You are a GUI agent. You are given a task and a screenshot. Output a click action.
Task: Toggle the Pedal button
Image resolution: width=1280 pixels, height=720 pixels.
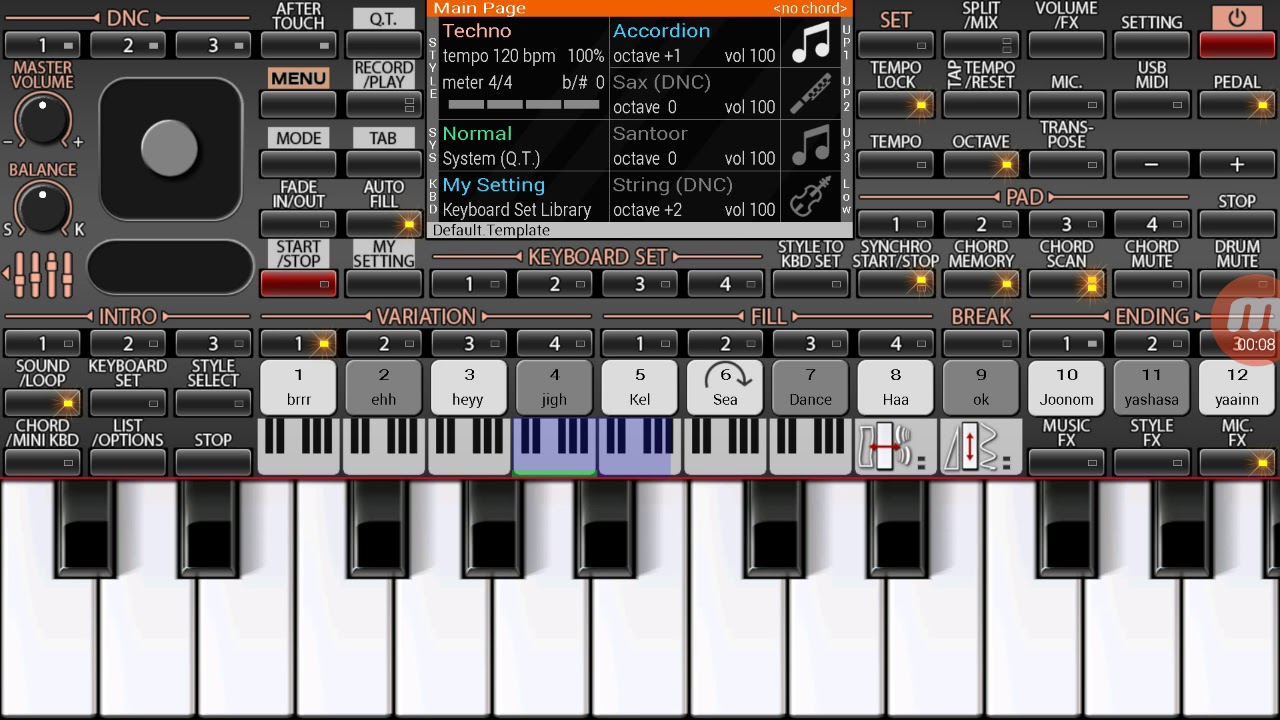point(1237,104)
